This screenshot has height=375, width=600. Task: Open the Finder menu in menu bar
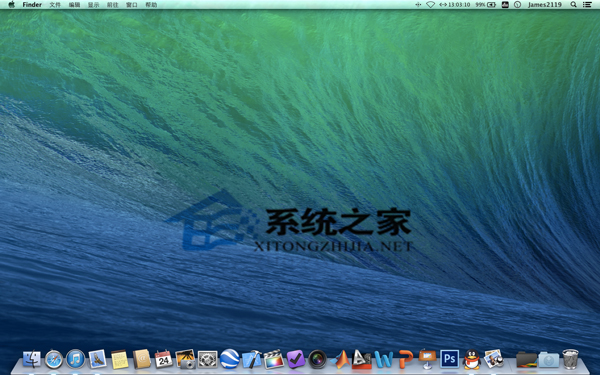32,5
